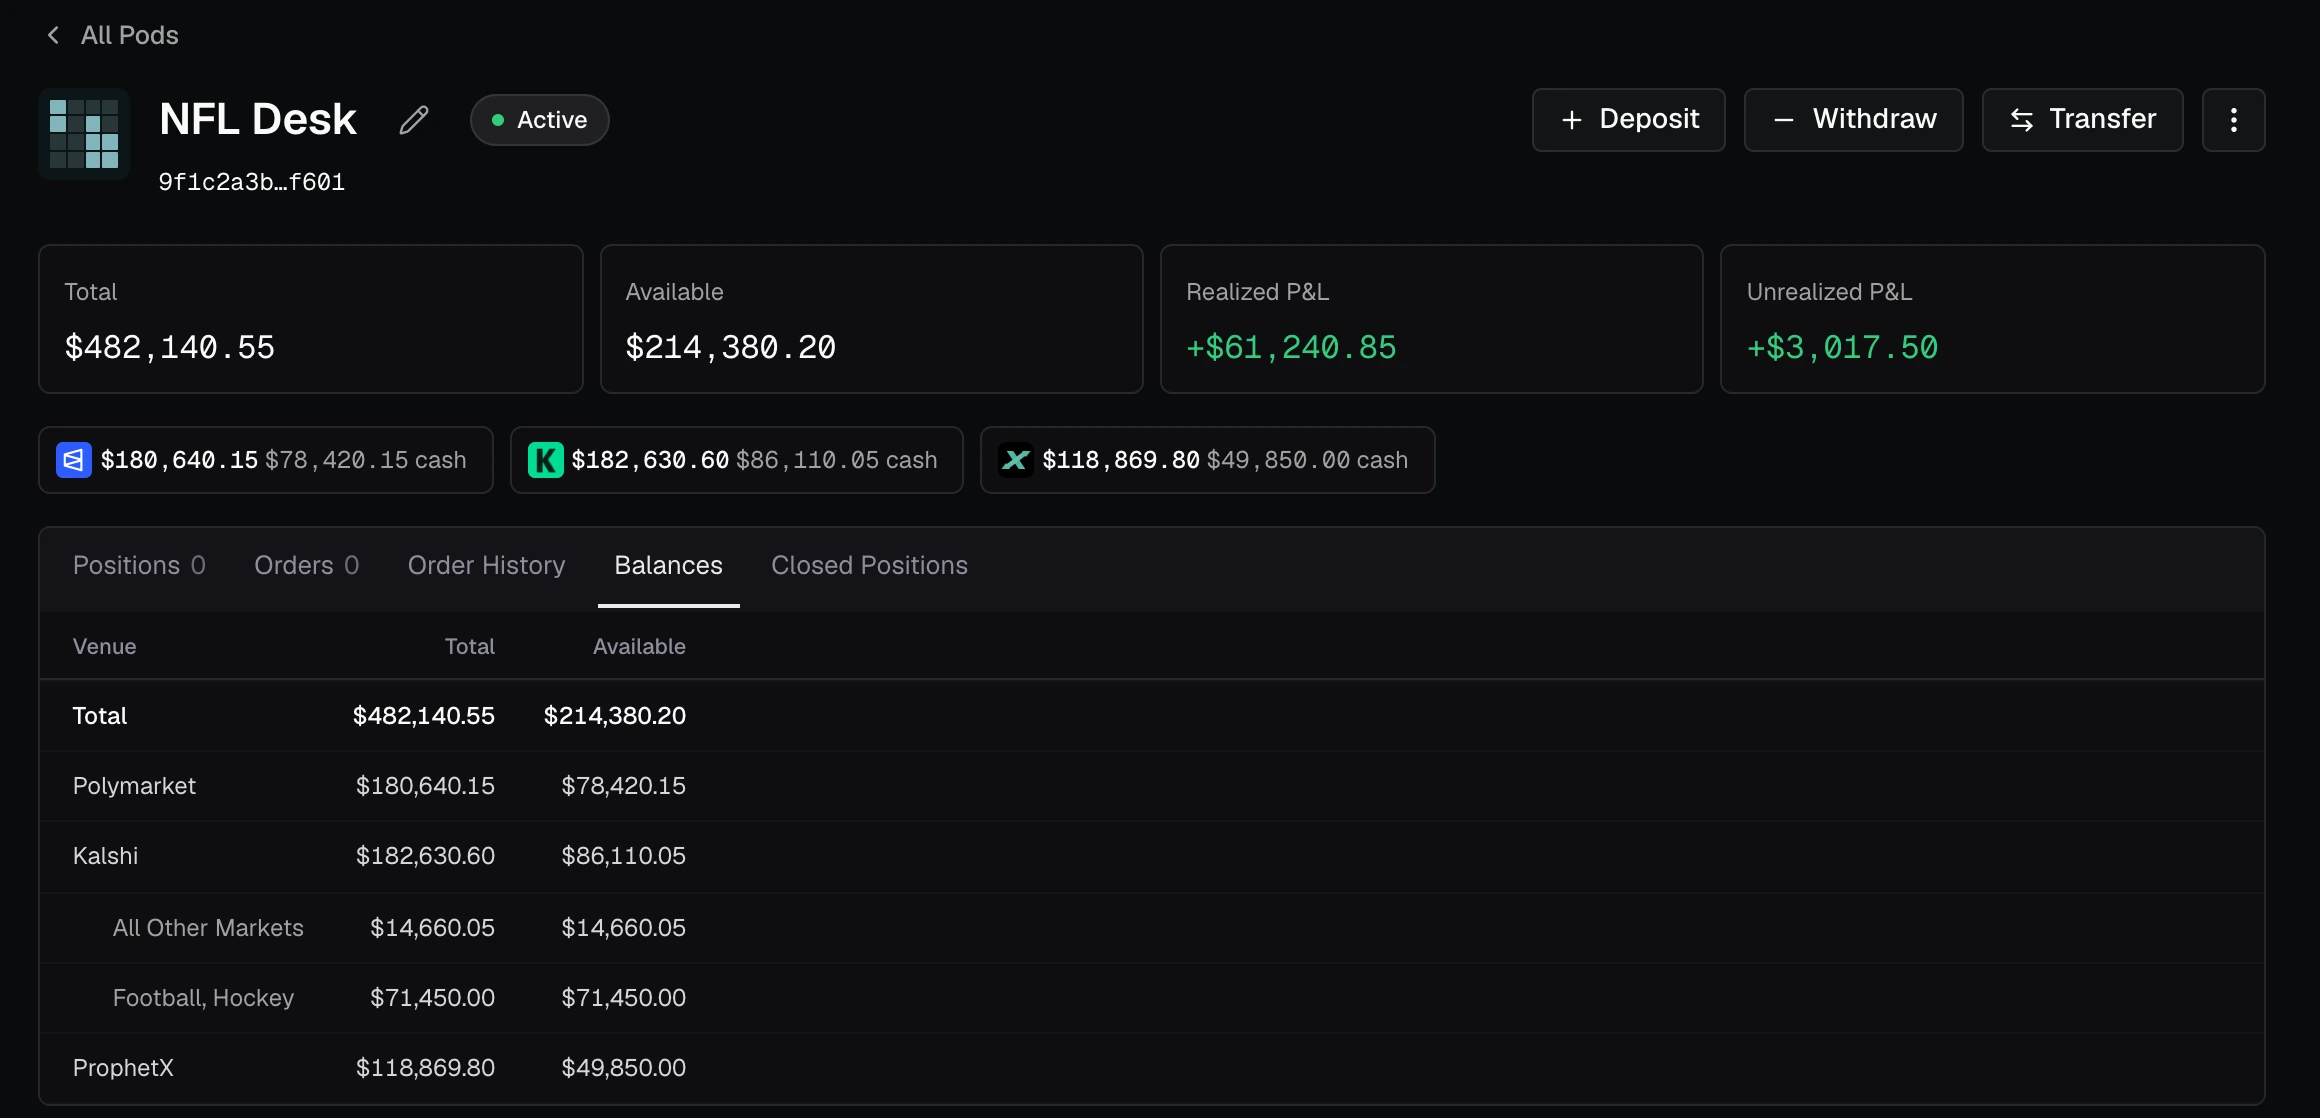The height and width of the screenshot is (1118, 2320).
Task: Click the Total column header
Action: (x=470, y=646)
